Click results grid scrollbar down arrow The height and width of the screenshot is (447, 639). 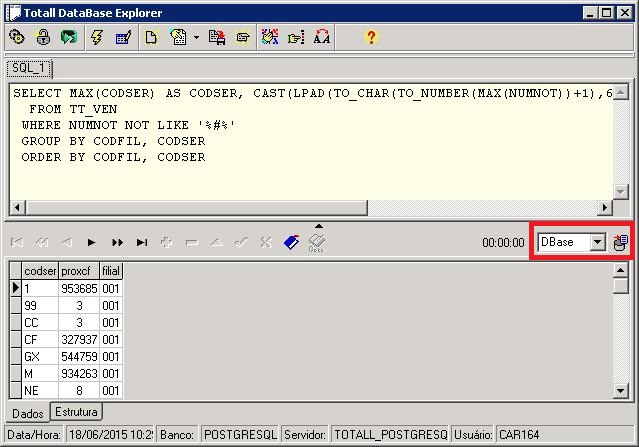(x=620, y=391)
